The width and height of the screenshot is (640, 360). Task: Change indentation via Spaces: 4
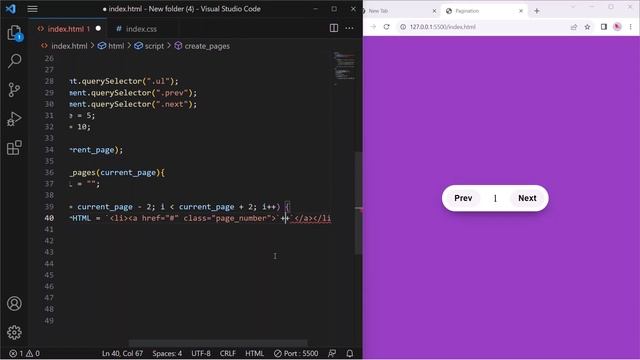167,353
